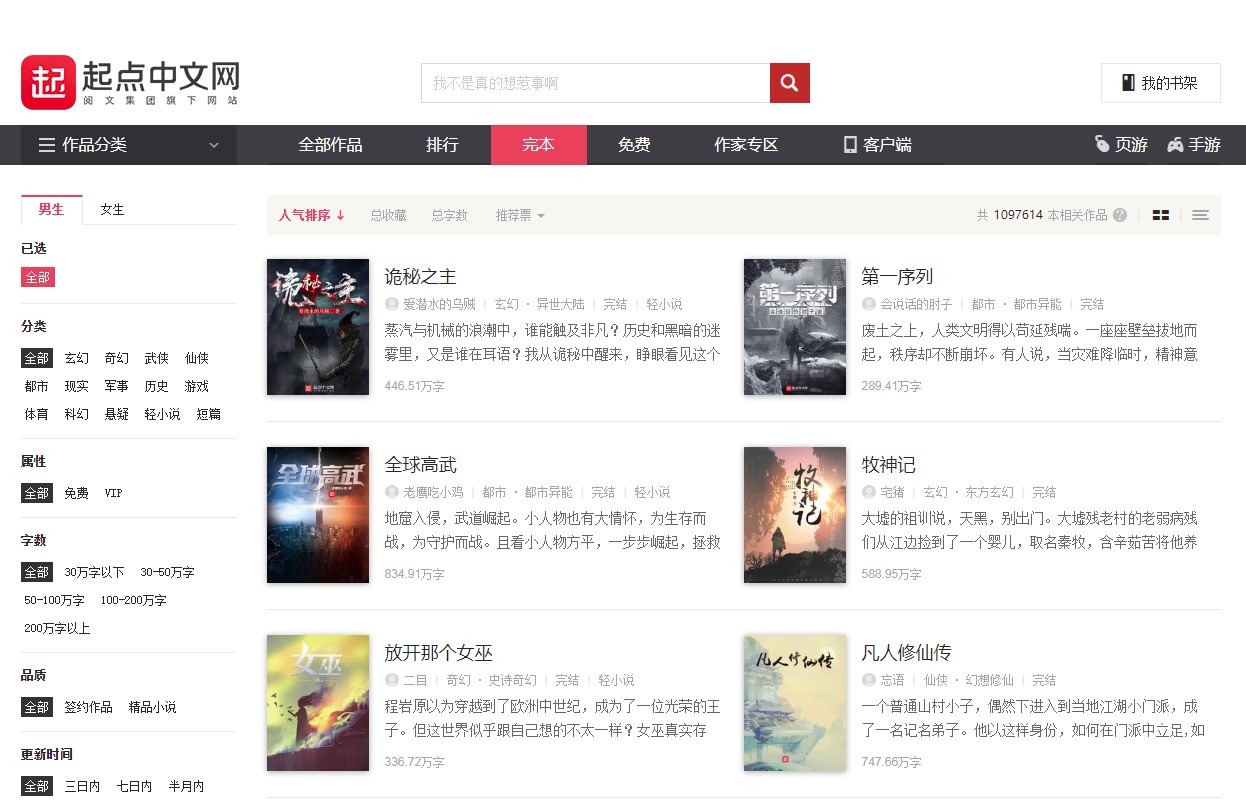Switch to list view layout icon
This screenshot has width=1246, height=803.
1200,214
